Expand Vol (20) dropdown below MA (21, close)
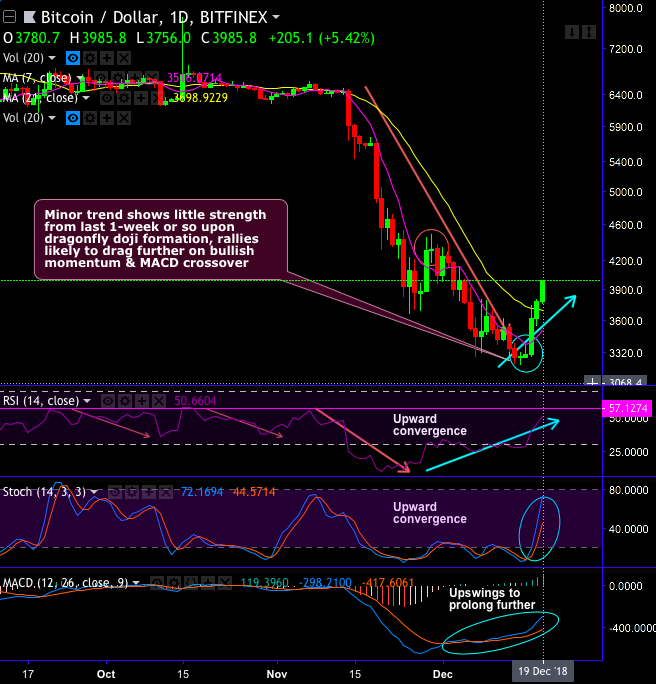Viewport: 656px width, 684px height. point(52,118)
